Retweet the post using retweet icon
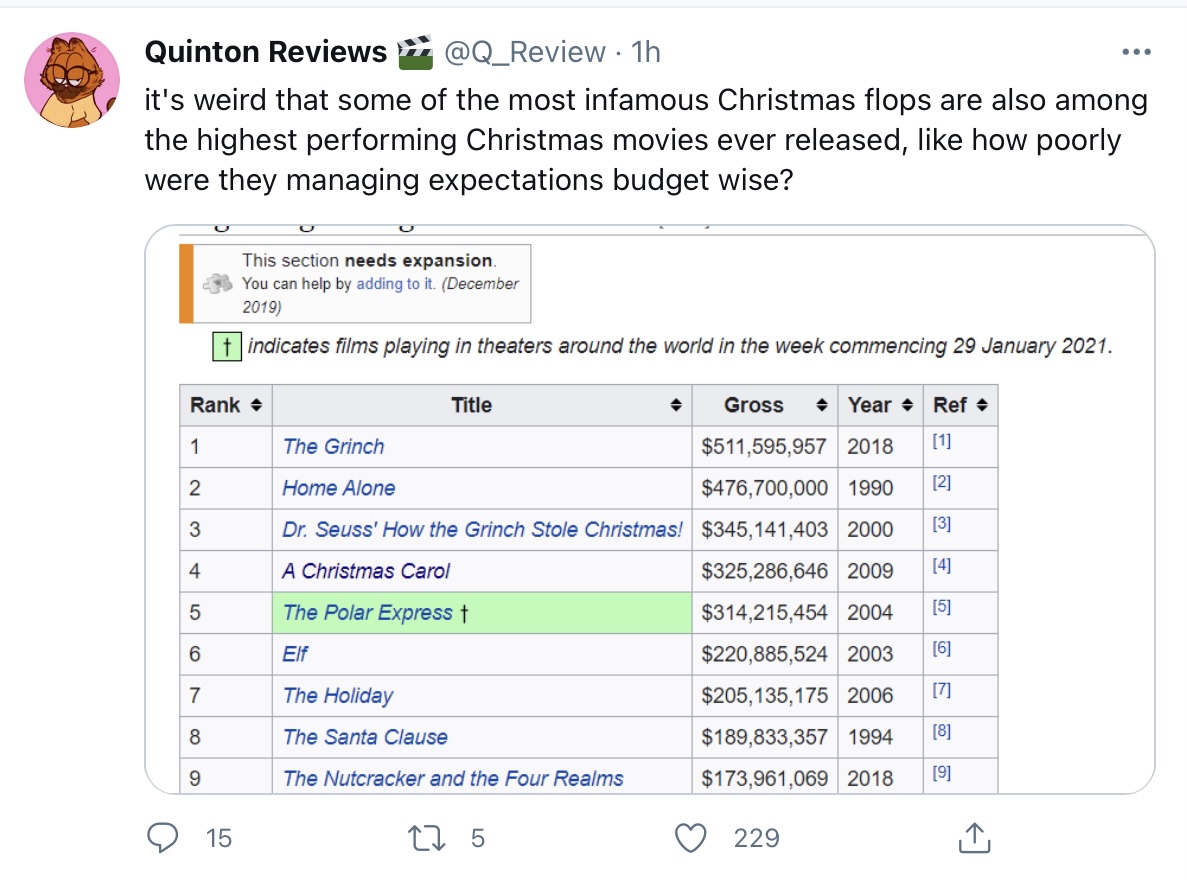 pyautogui.click(x=426, y=838)
